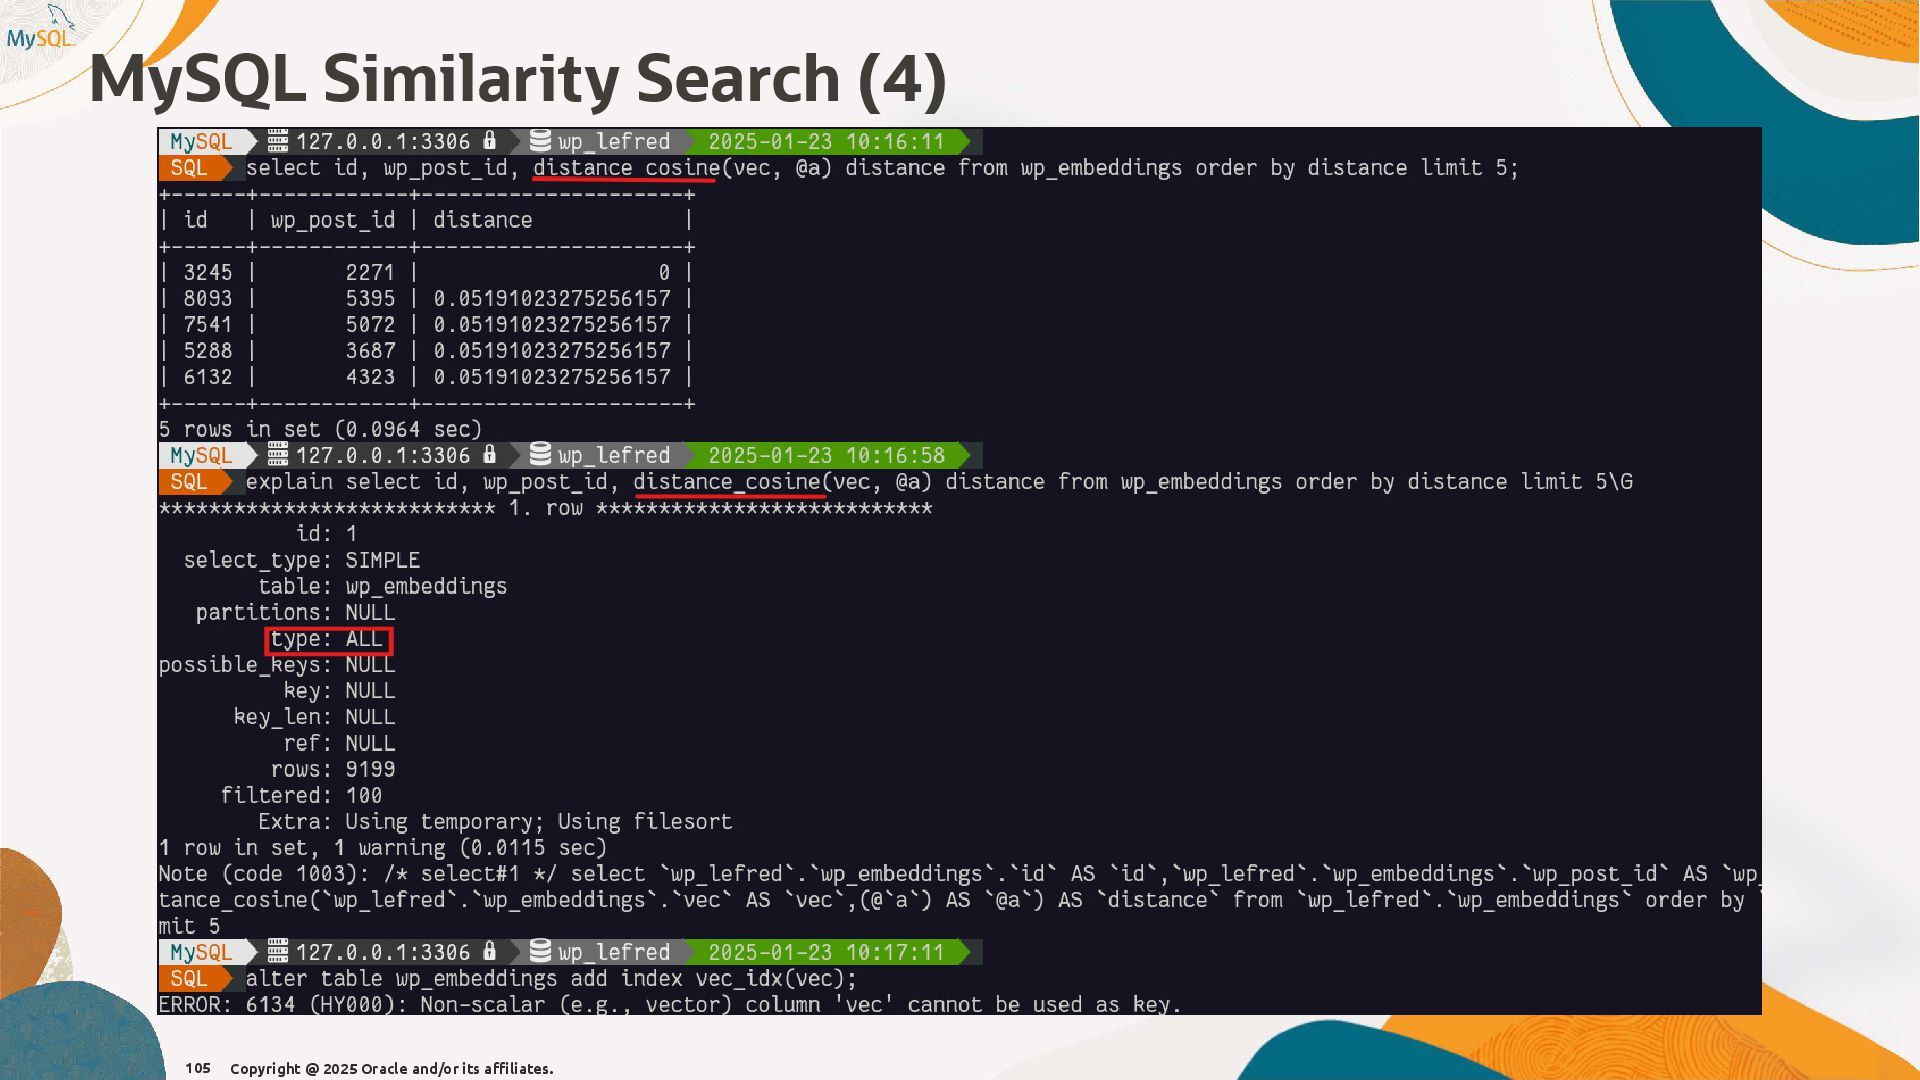
Task: Click server icon in last prompt line
Action: (278, 952)
